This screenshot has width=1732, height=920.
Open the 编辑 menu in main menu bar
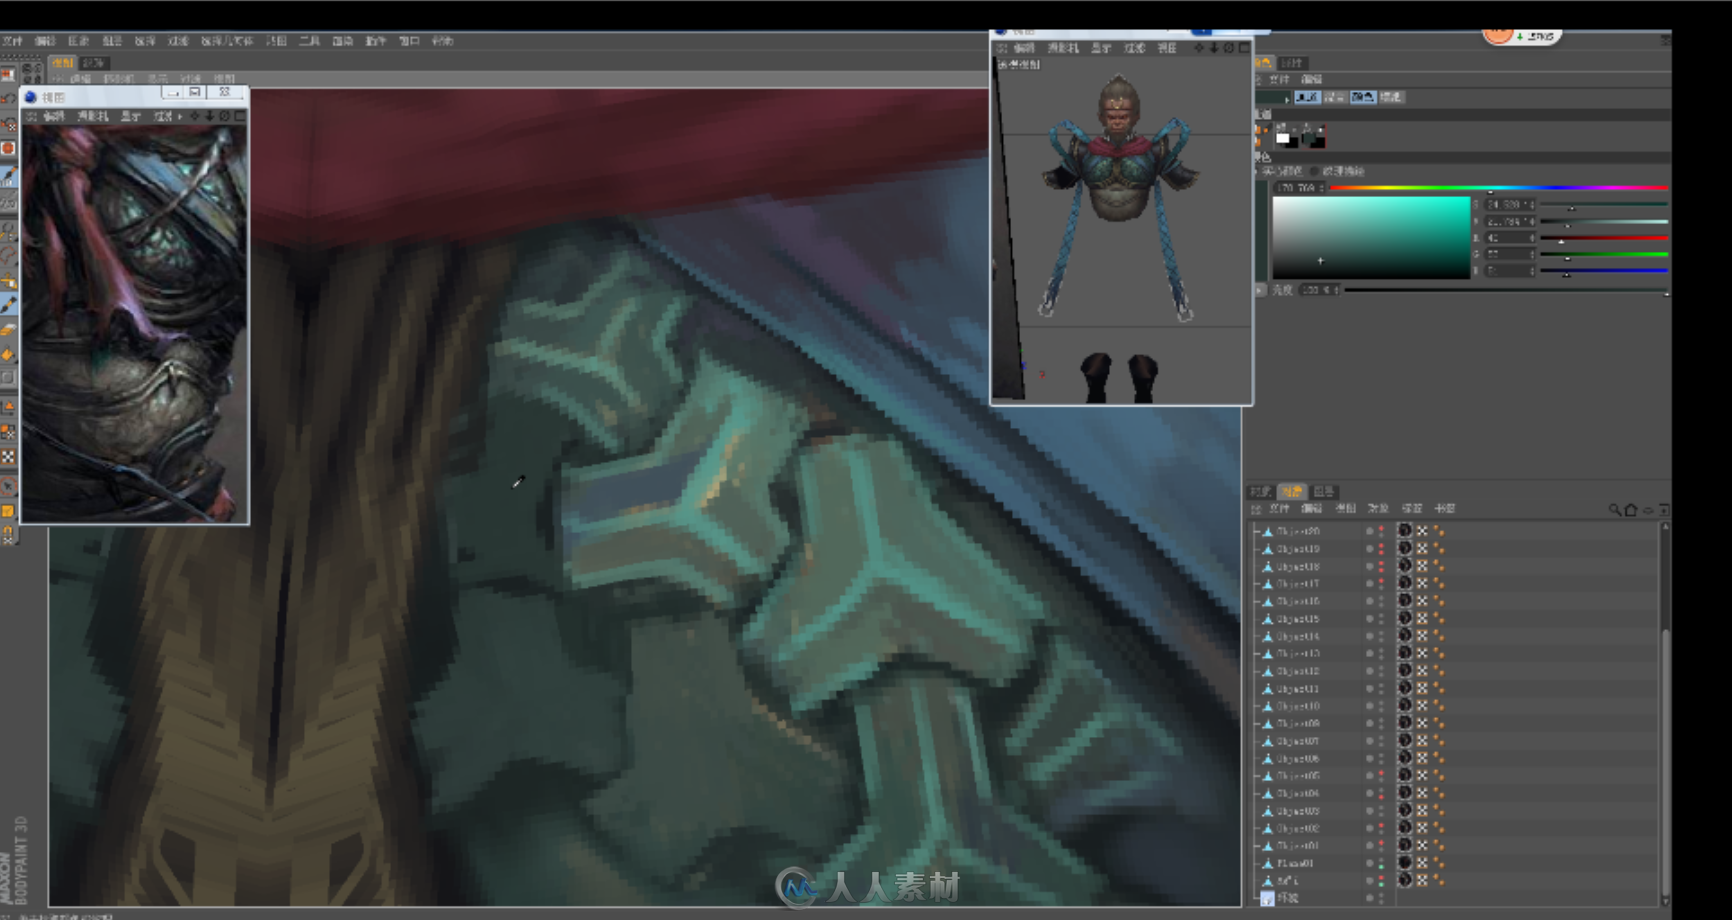[45, 41]
